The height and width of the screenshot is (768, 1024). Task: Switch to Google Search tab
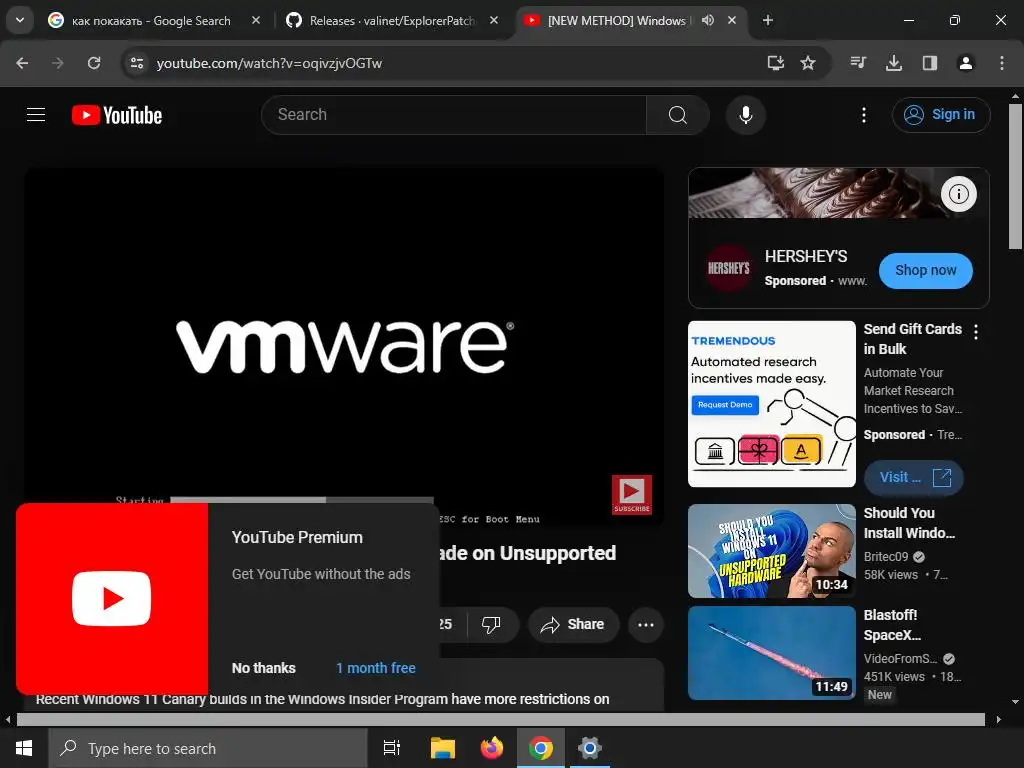151,20
